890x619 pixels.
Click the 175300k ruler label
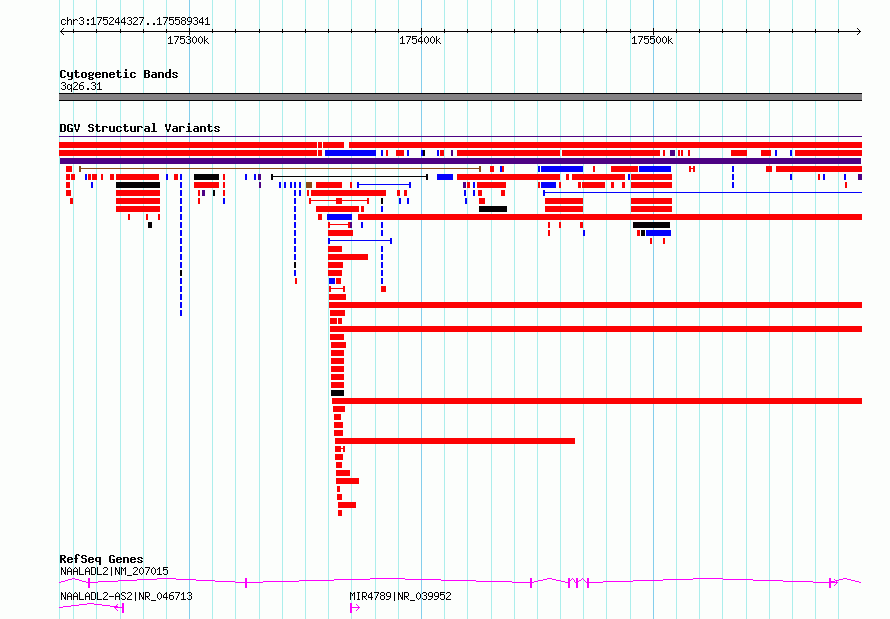click(x=188, y=40)
